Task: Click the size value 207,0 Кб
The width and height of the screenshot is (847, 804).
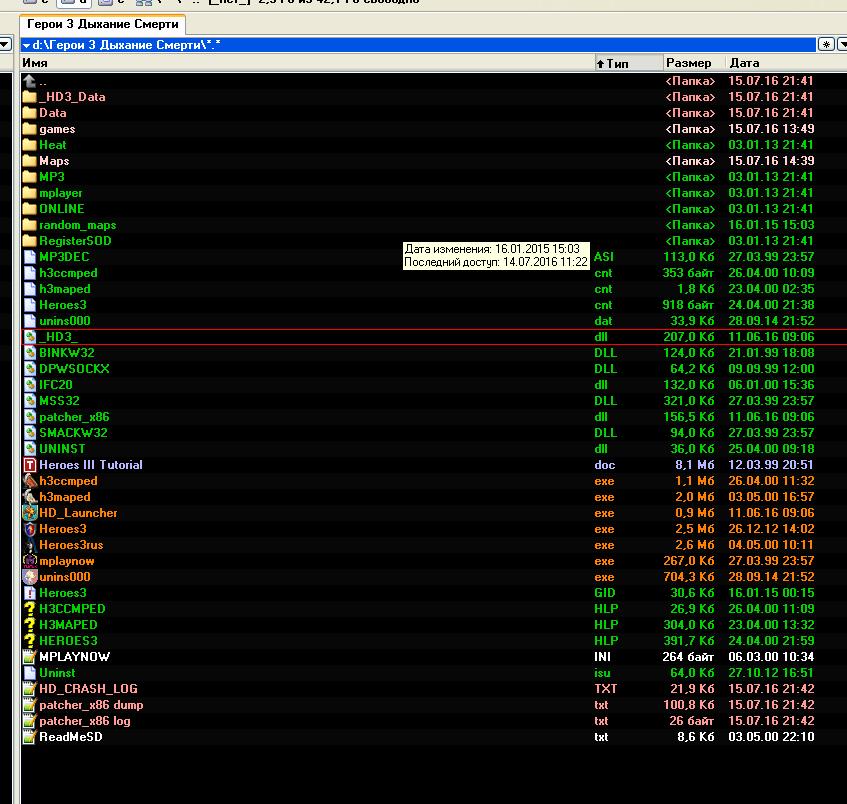Action: [x=689, y=337]
